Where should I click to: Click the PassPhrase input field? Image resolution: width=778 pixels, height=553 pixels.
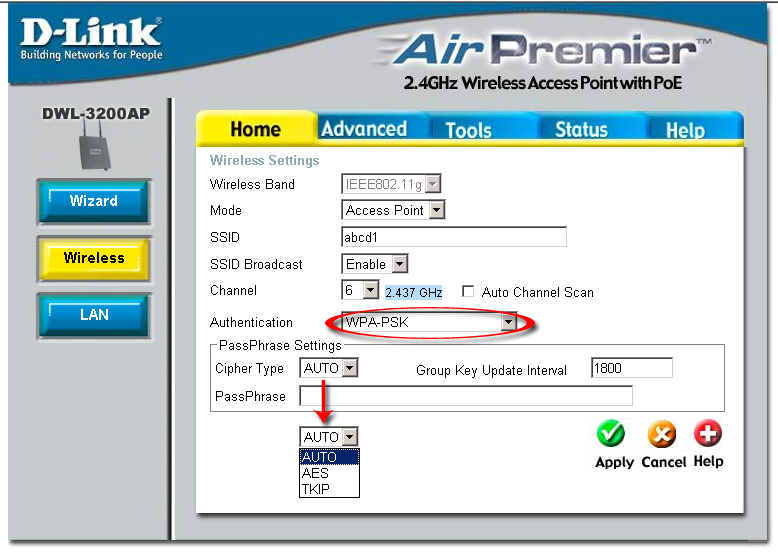pos(465,396)
